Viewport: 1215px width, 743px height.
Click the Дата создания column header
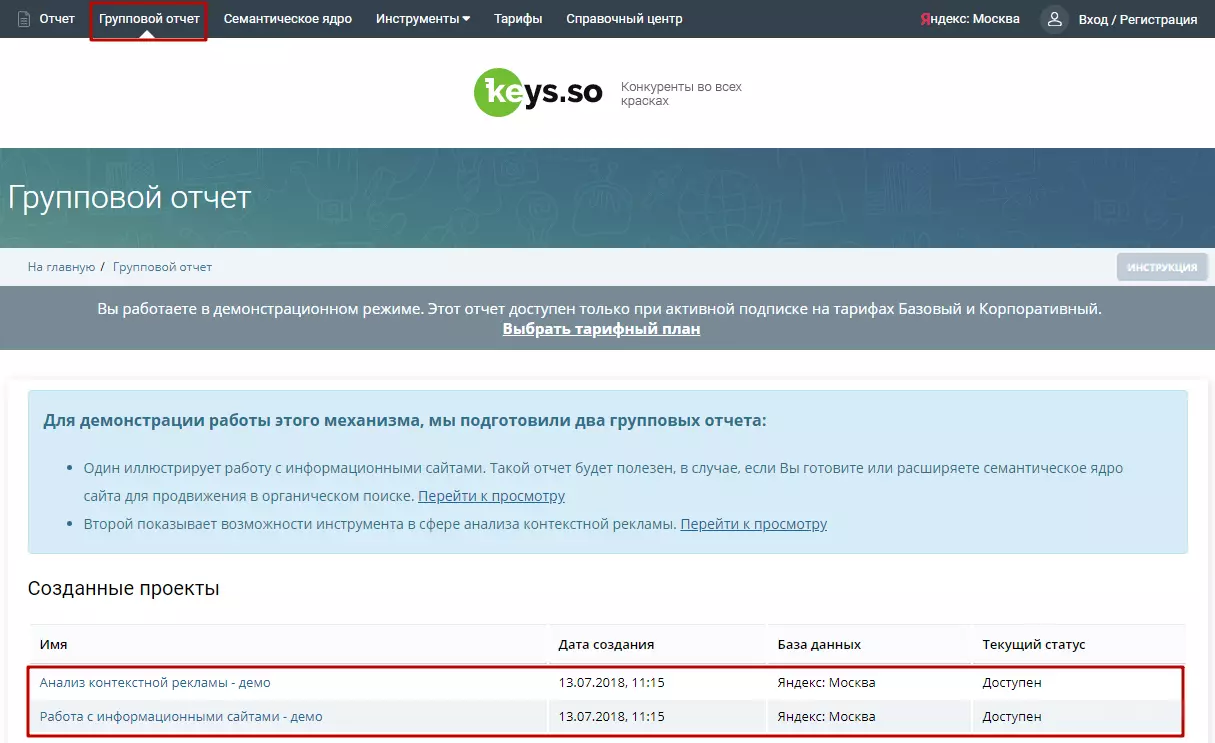pyautogui.click(x=606, y=645)
